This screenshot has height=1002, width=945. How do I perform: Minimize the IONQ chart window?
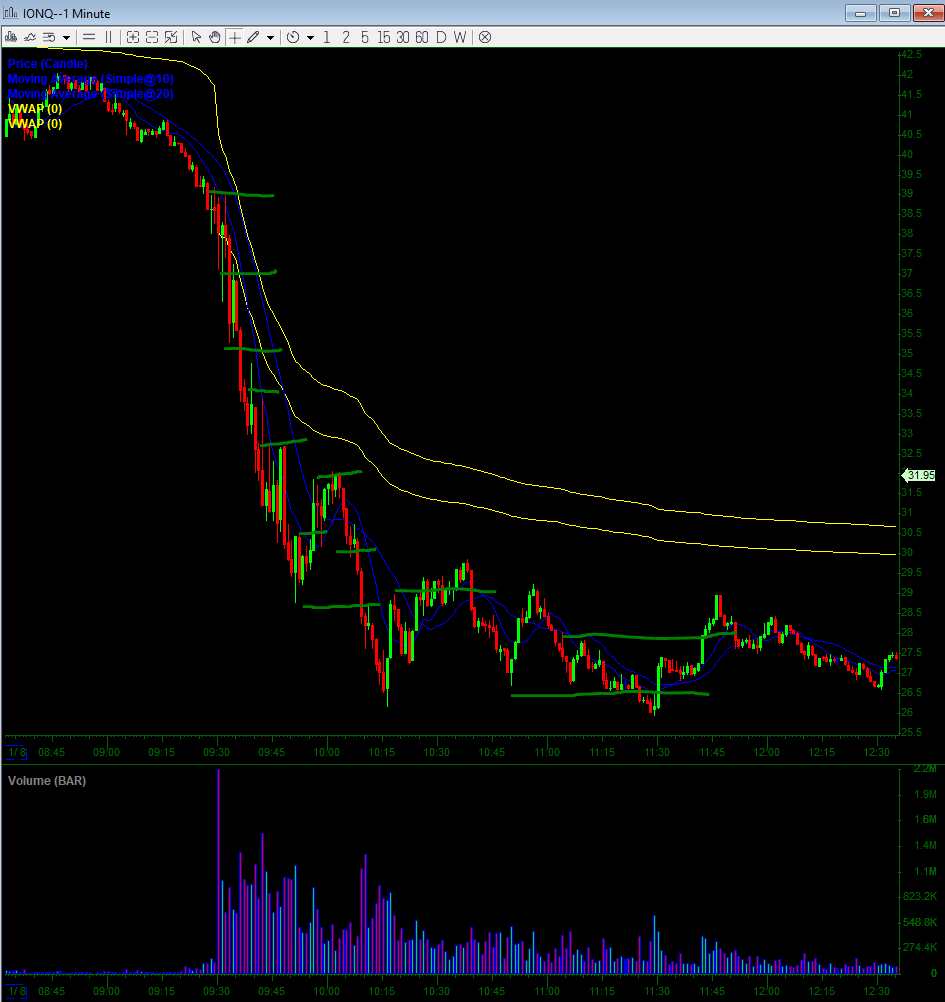tap(860, 13)
